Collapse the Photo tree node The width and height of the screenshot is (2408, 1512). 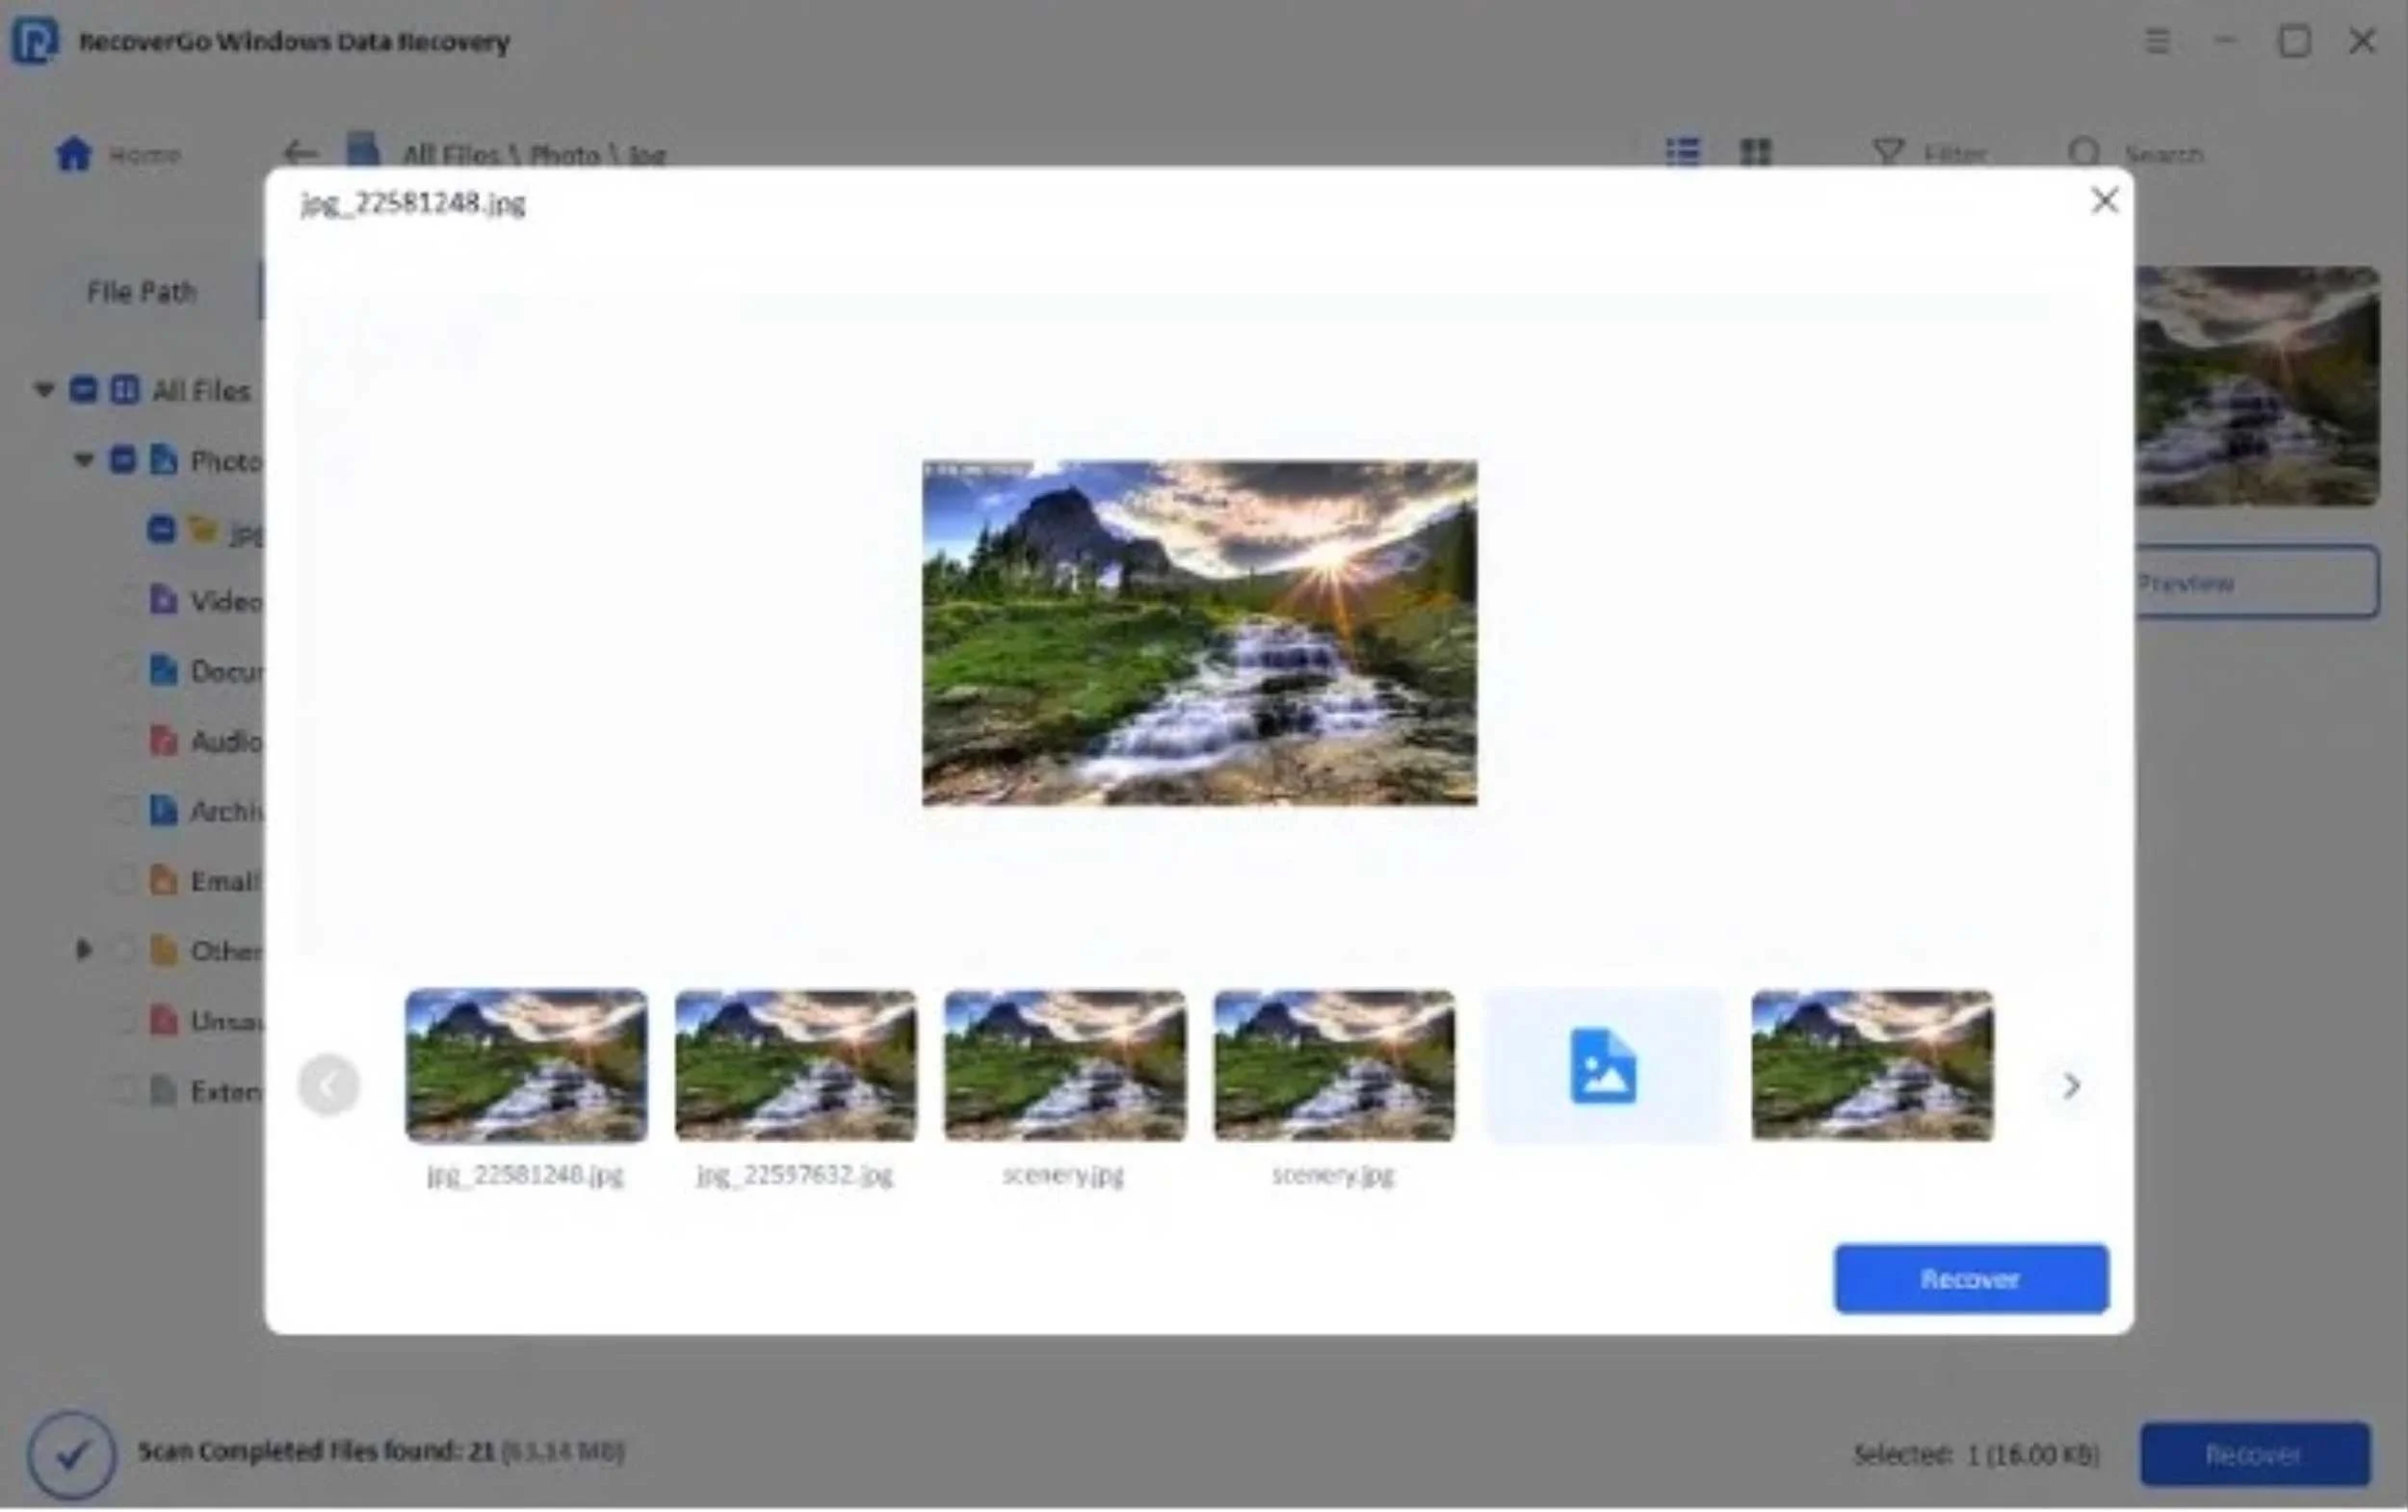point(84,460)
